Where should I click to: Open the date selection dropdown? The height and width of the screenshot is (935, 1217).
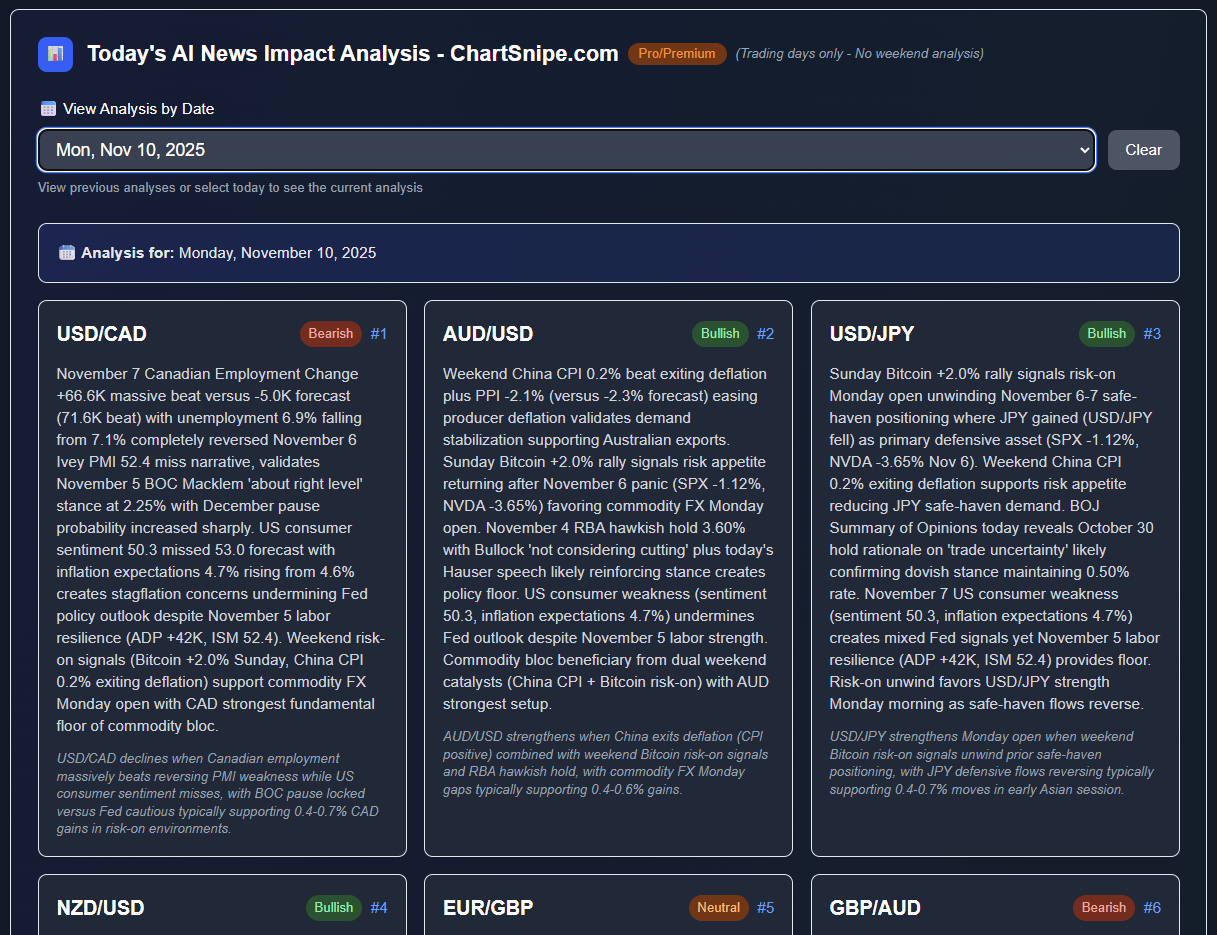coord(567,149)
